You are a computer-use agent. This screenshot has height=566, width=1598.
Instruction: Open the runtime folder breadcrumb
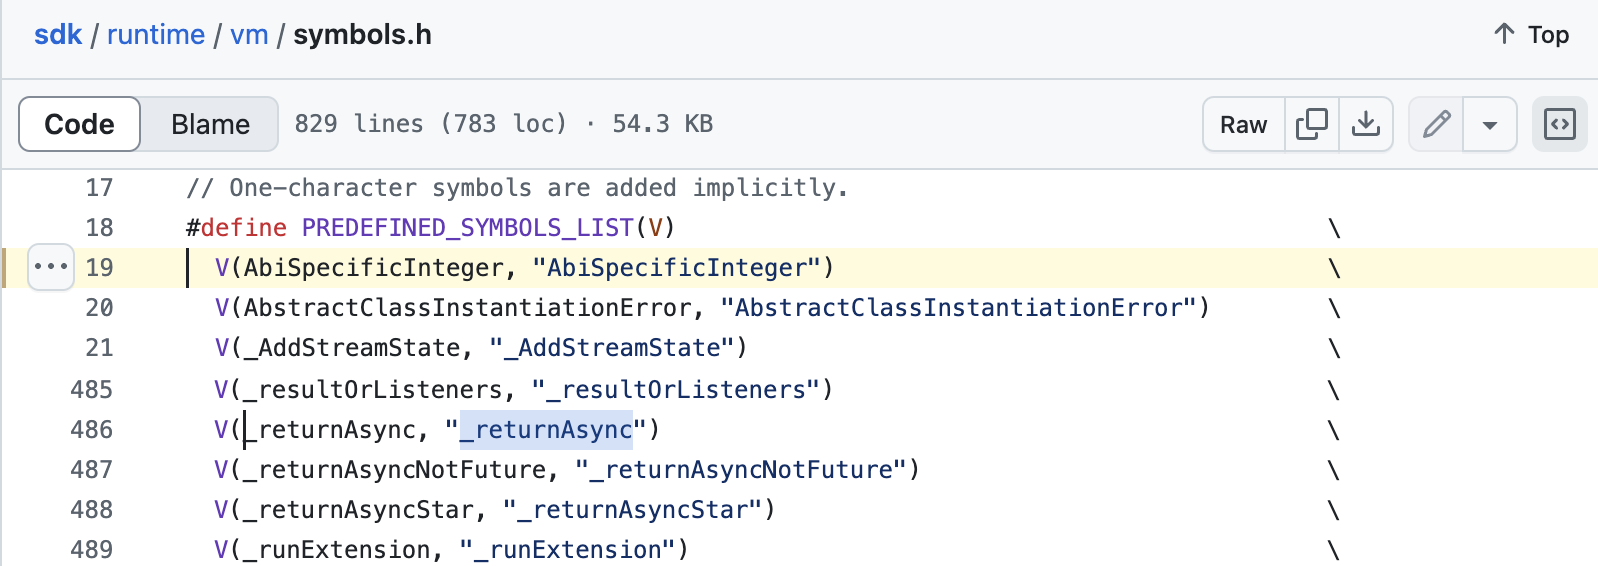pyautogui.click(x=156, y=35)
